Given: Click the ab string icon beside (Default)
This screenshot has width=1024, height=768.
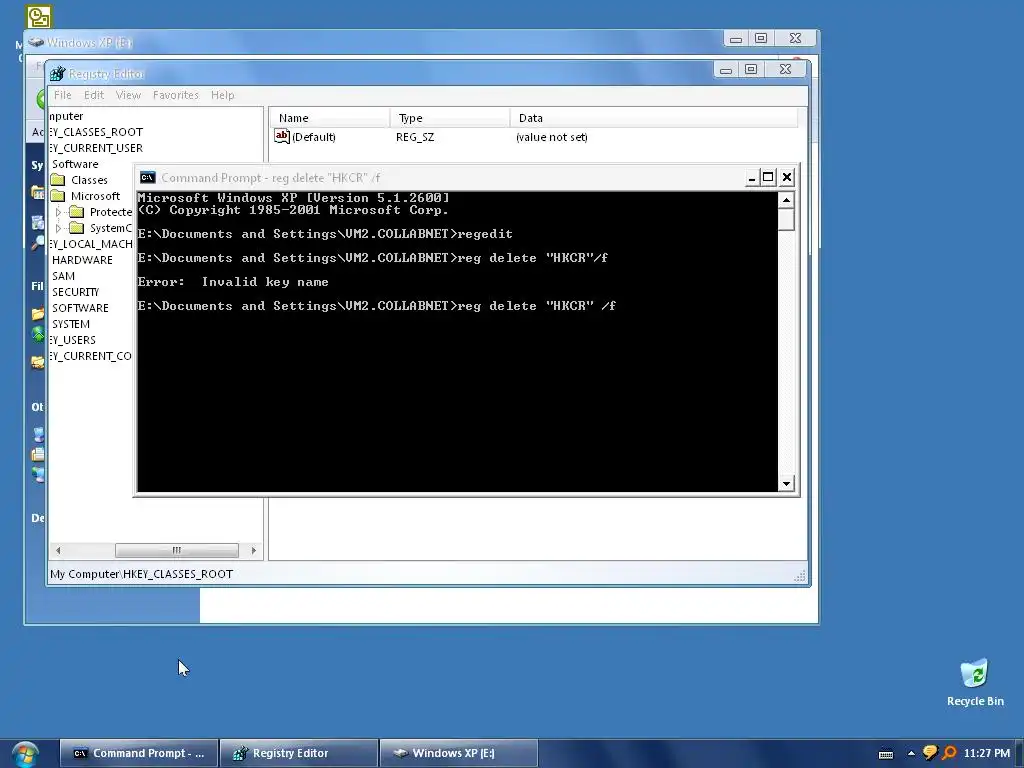Looking at the screenshot, I should [281, 136].
